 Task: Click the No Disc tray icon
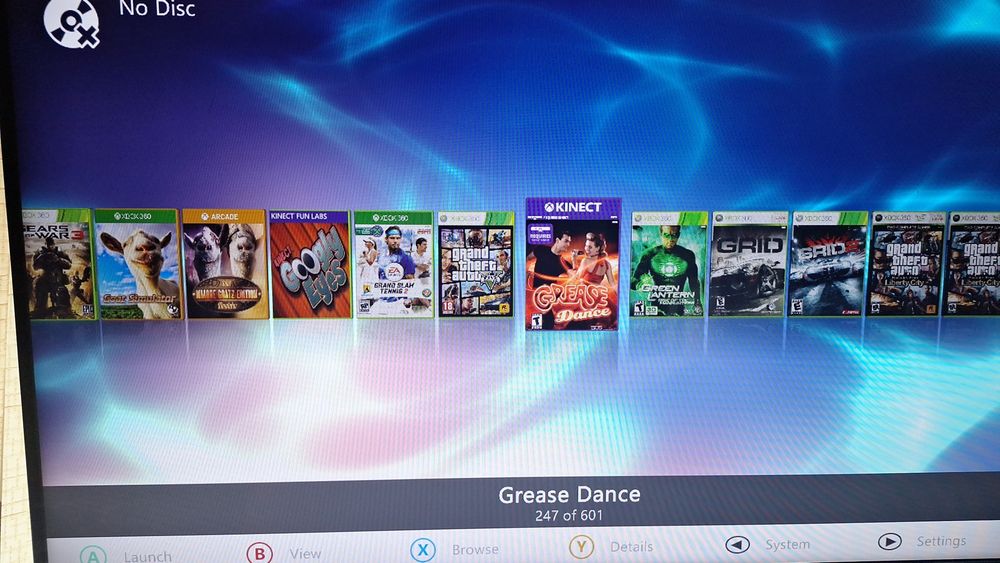pos(71,24)
